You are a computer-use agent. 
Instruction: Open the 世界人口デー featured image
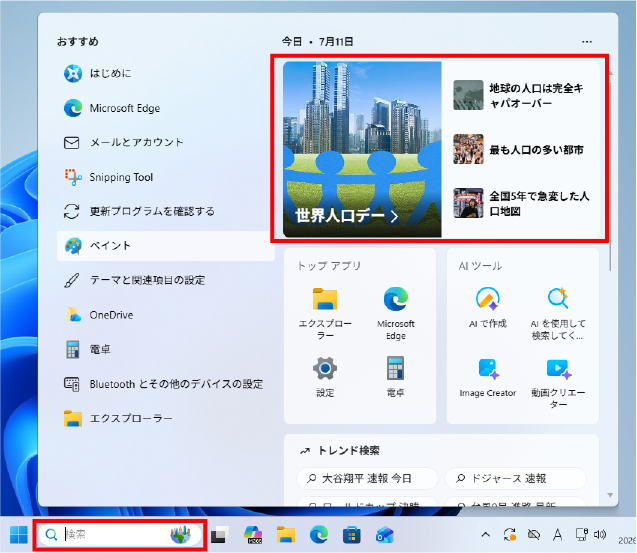(x=362, y=149)
